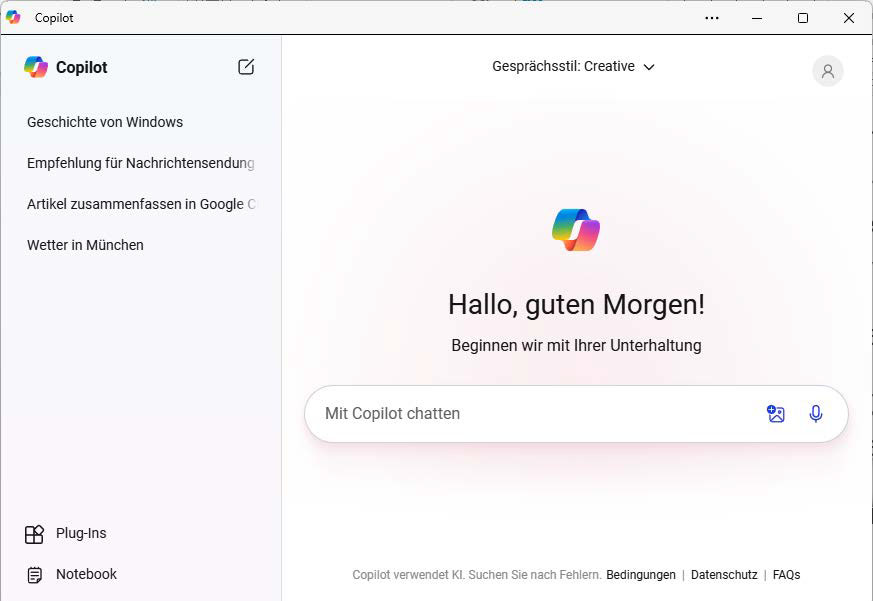This screenshot has width=873, height=601.
Task: Click the large Copilot logo in center
Action: point(576,230)
